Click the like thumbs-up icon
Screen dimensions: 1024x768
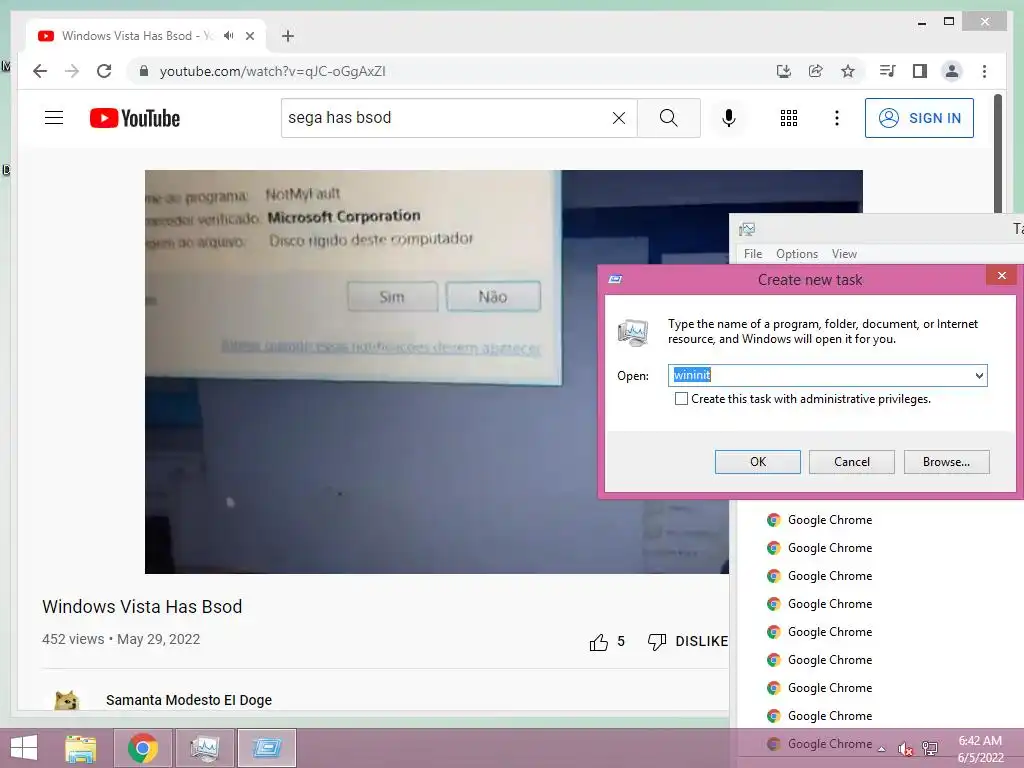[x=598, y=642]
